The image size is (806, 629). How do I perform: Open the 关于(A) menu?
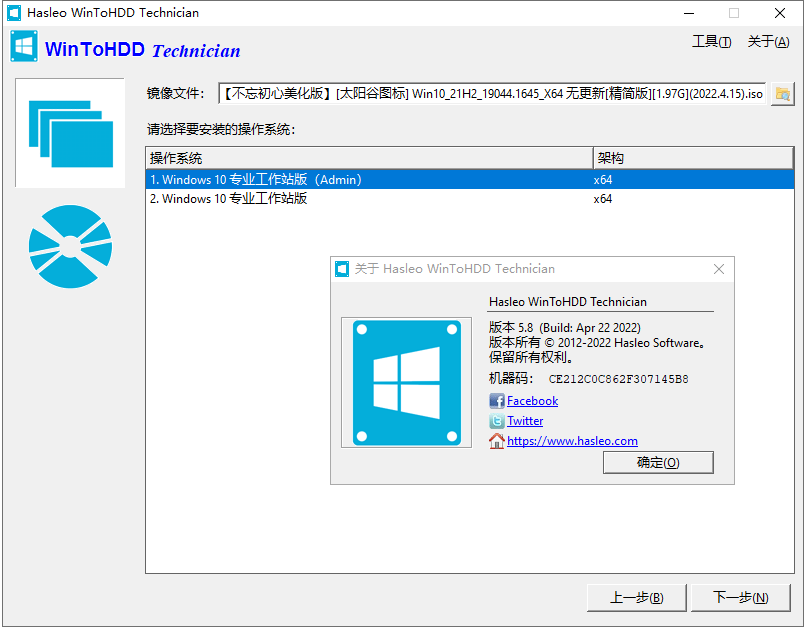point(768,42)
